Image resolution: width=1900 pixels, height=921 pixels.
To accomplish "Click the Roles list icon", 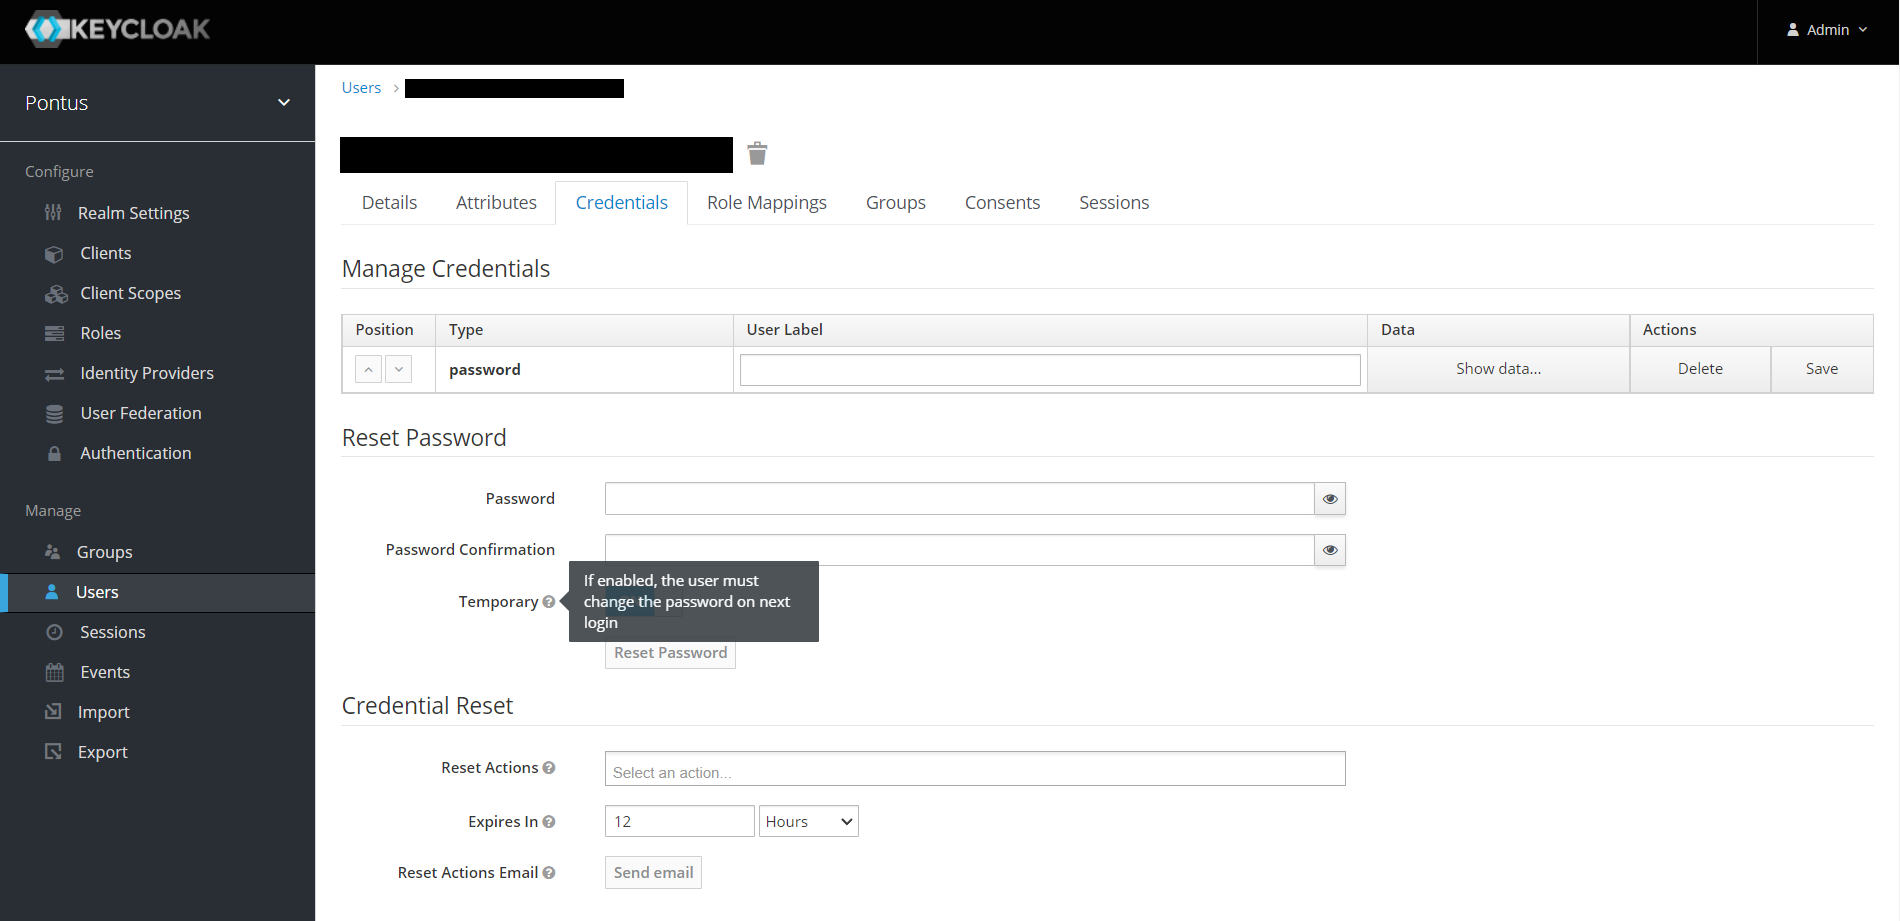I will pyautogui.click(x=54, y=334).
